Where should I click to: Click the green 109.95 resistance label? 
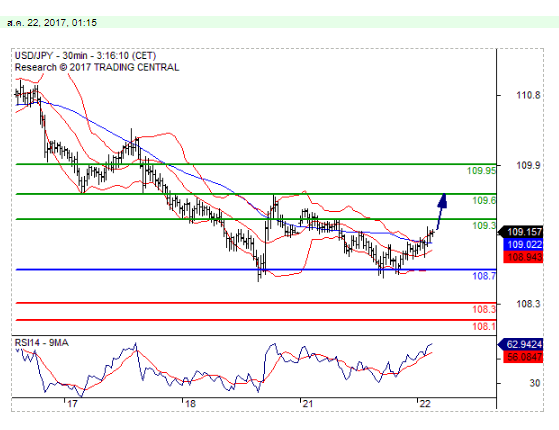coord(481,171)
